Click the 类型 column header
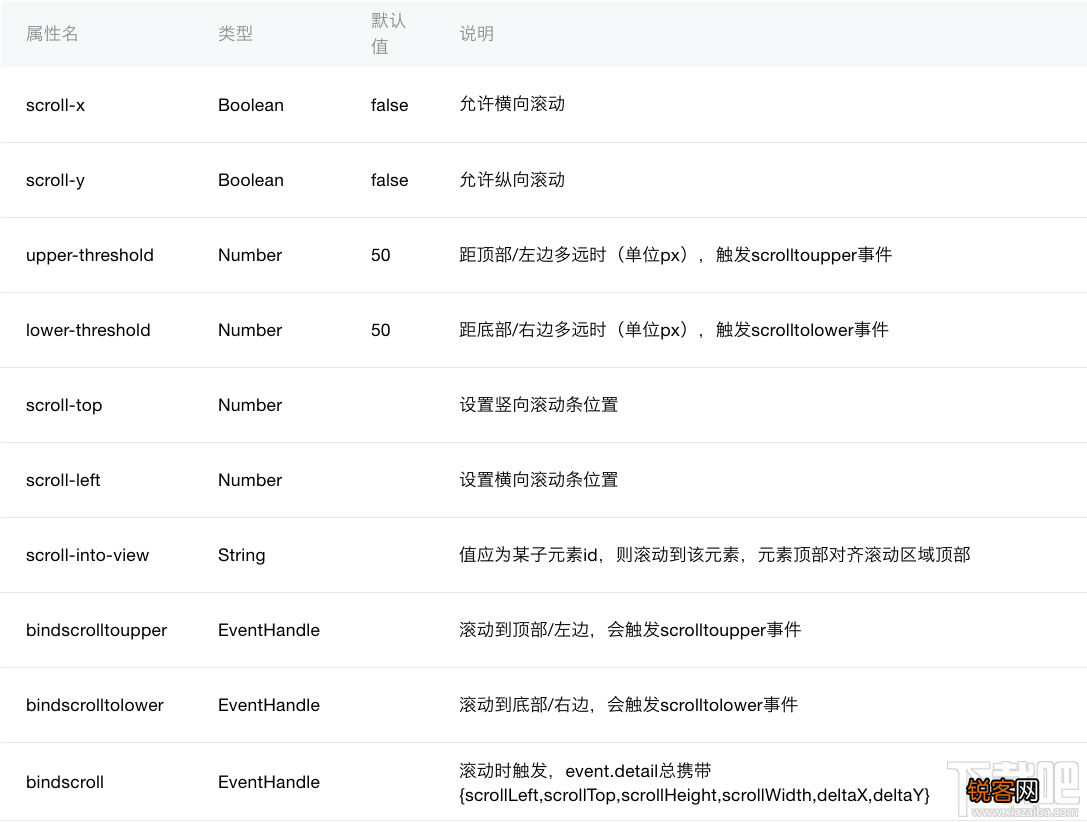Screen dimensions: 1087x822 235,33
